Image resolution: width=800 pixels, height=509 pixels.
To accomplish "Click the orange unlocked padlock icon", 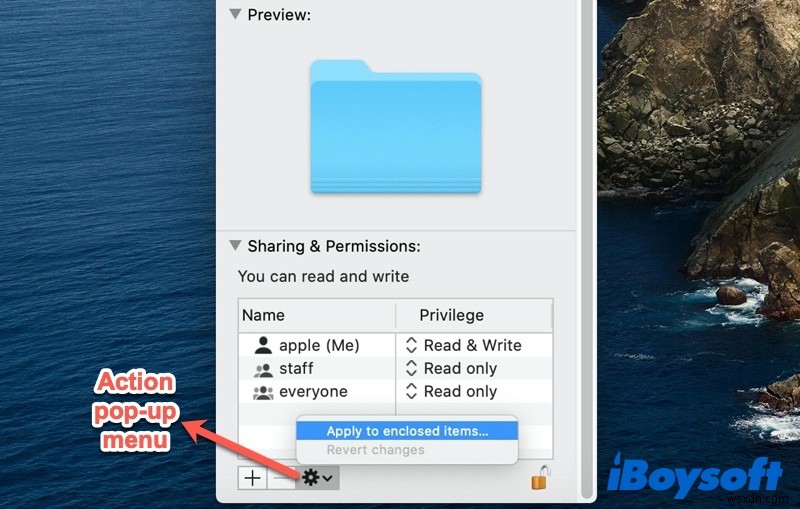I will click(x=541, y=478).
